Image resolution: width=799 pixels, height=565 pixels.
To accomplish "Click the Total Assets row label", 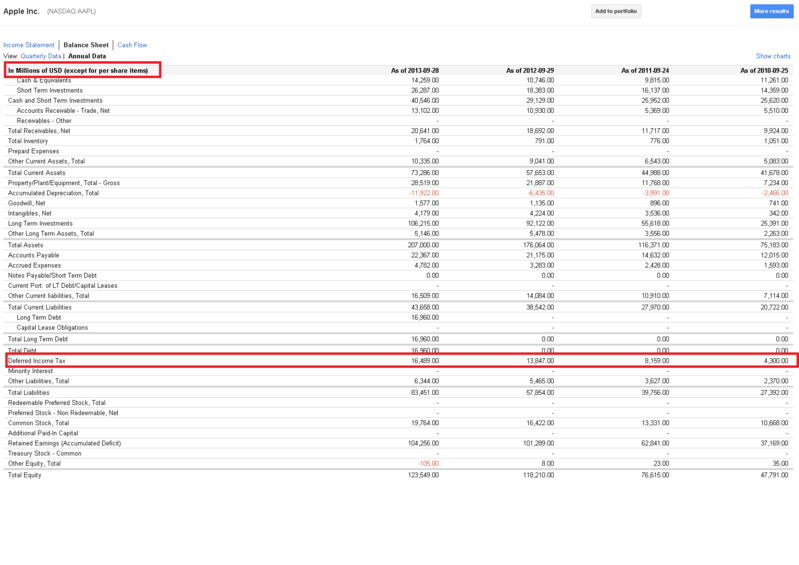I will point(25,245).
